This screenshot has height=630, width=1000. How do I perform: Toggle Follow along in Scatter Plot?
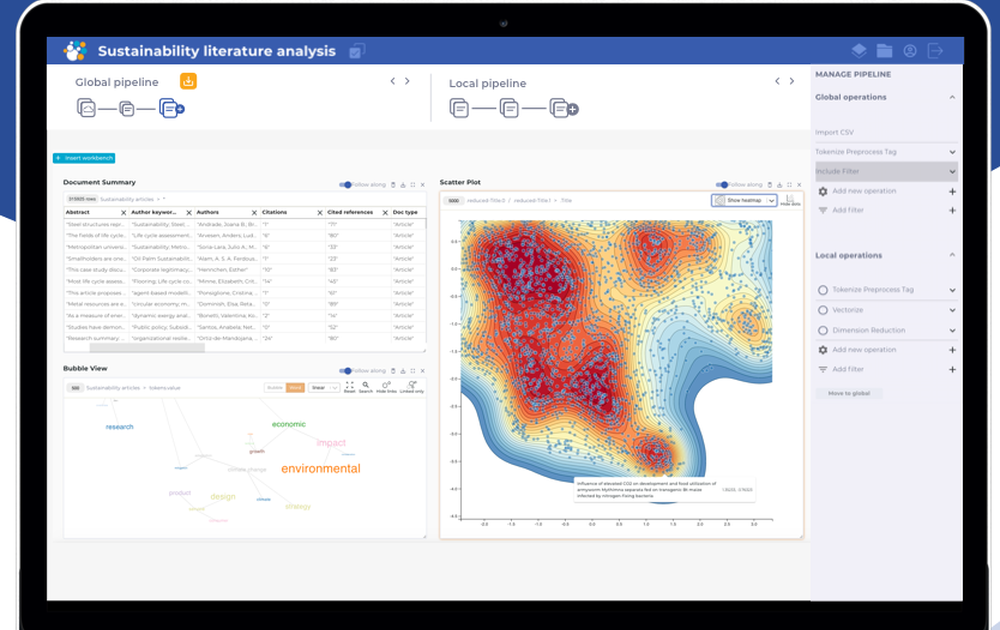click(722, 185)
